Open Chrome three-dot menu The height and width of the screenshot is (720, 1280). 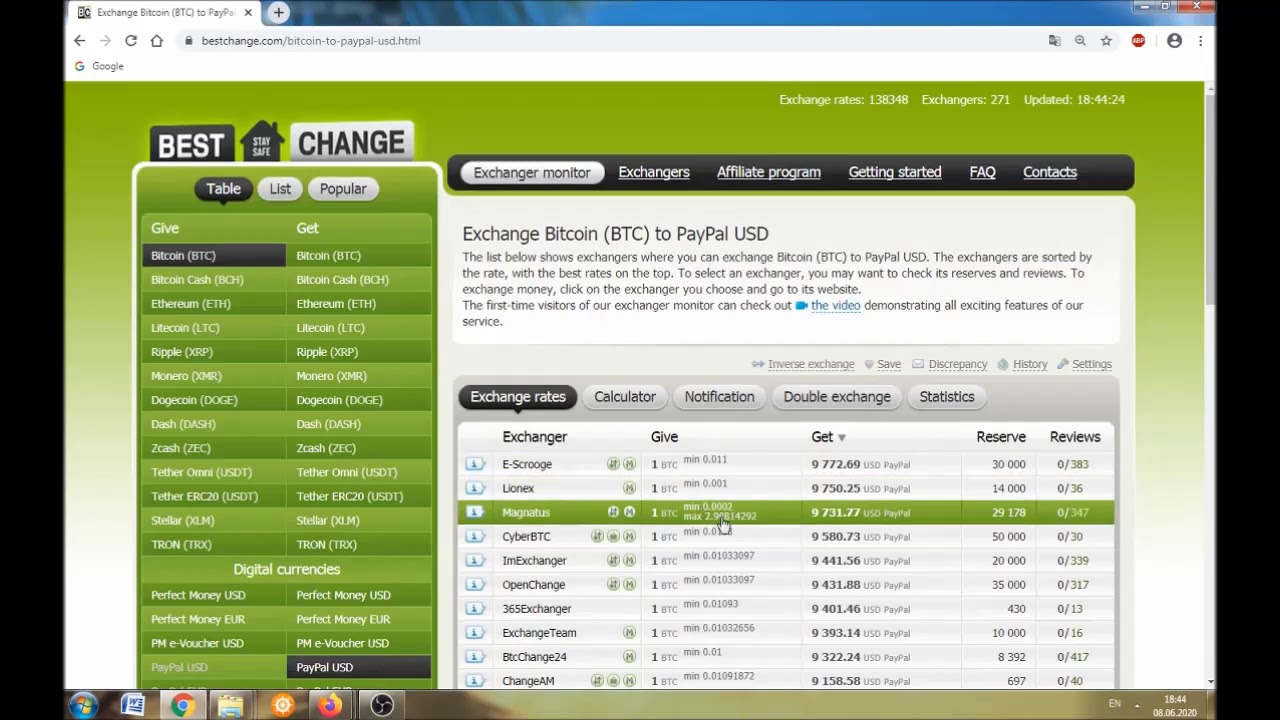click(1200, 41)
